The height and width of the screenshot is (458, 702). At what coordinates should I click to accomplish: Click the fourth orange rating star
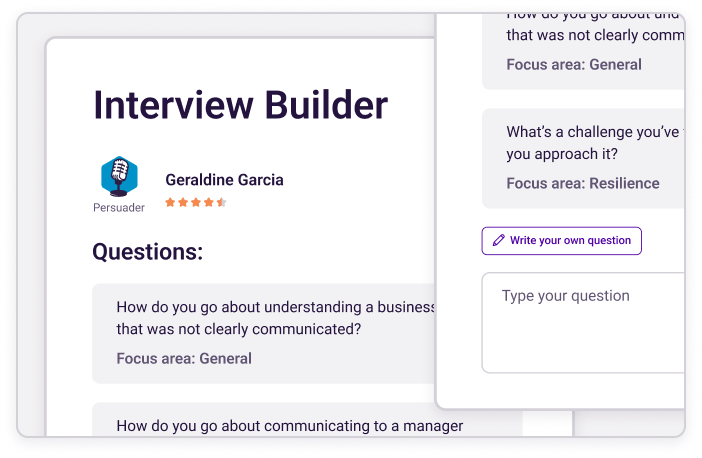209,202
